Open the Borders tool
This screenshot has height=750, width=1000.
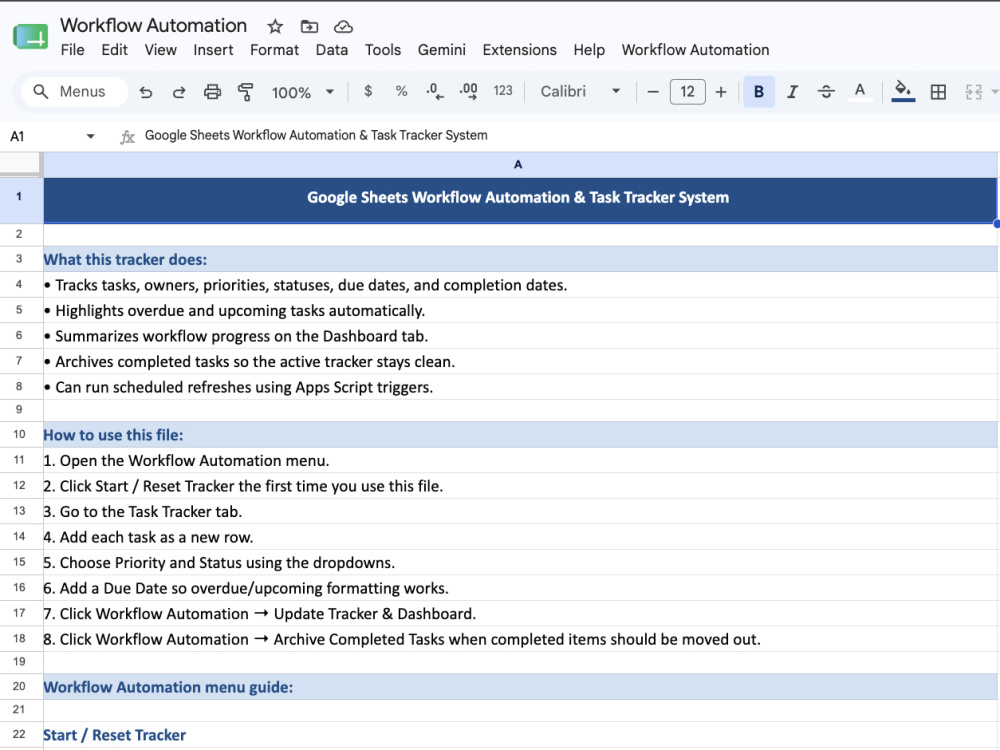(938, 92)
